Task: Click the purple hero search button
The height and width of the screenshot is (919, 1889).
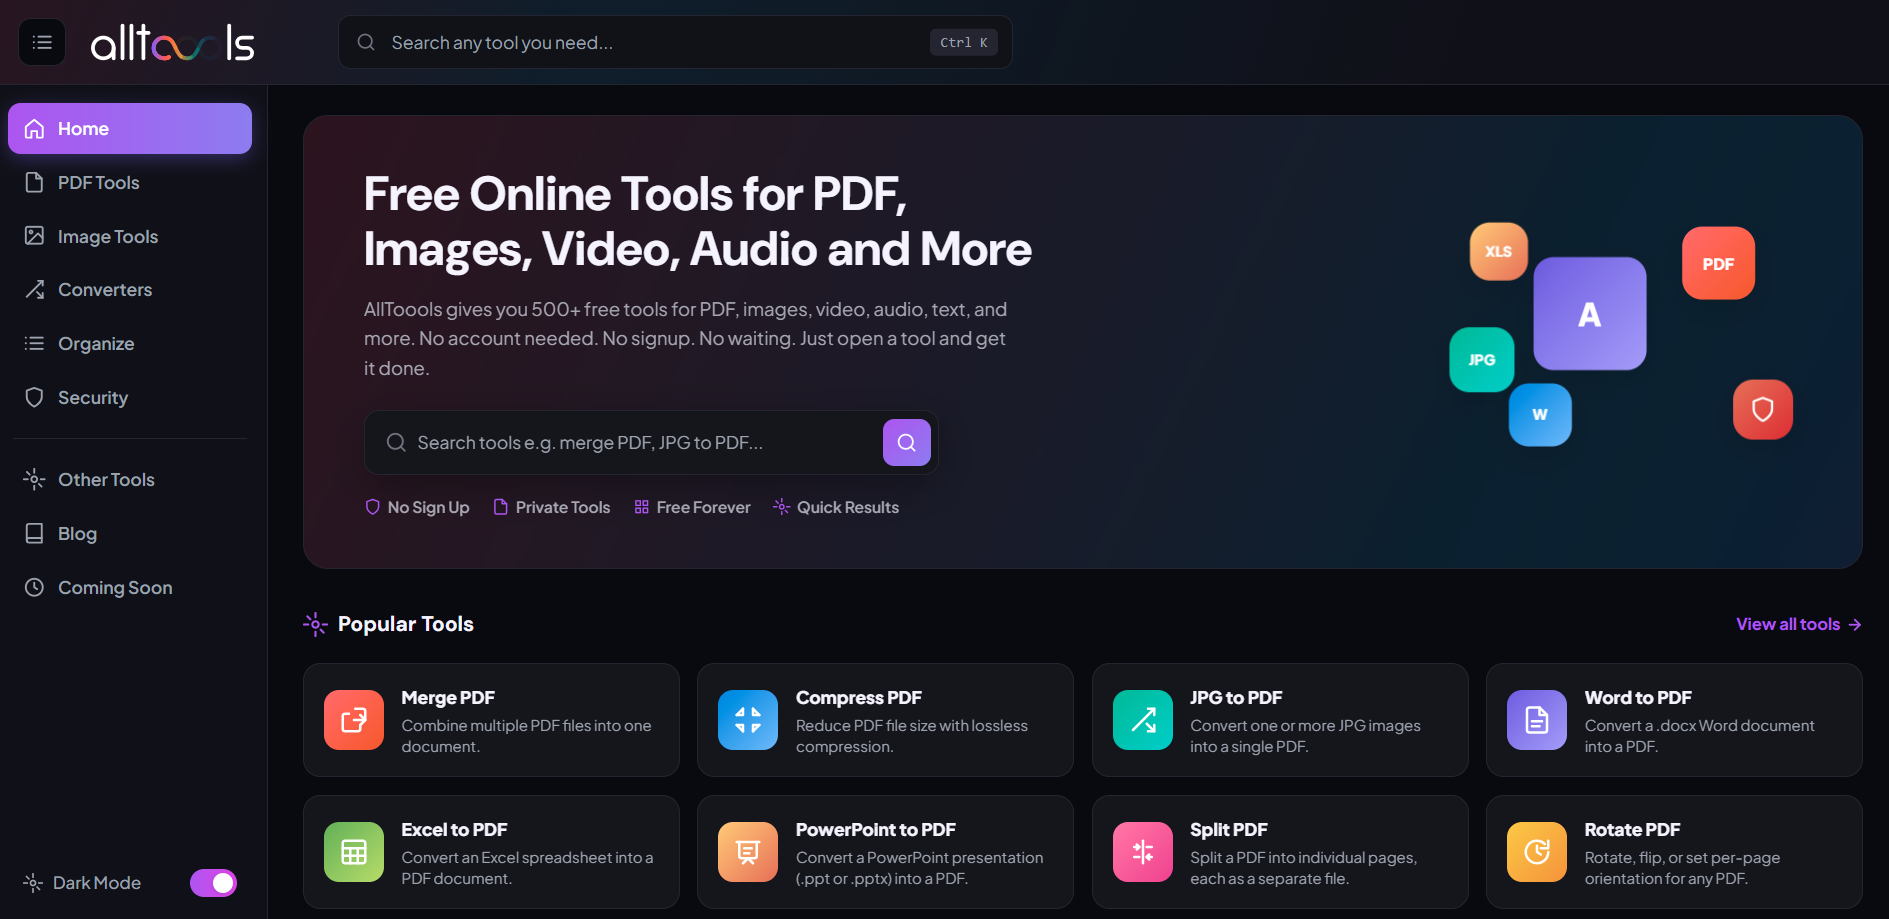Action: [x=907, y=443]
